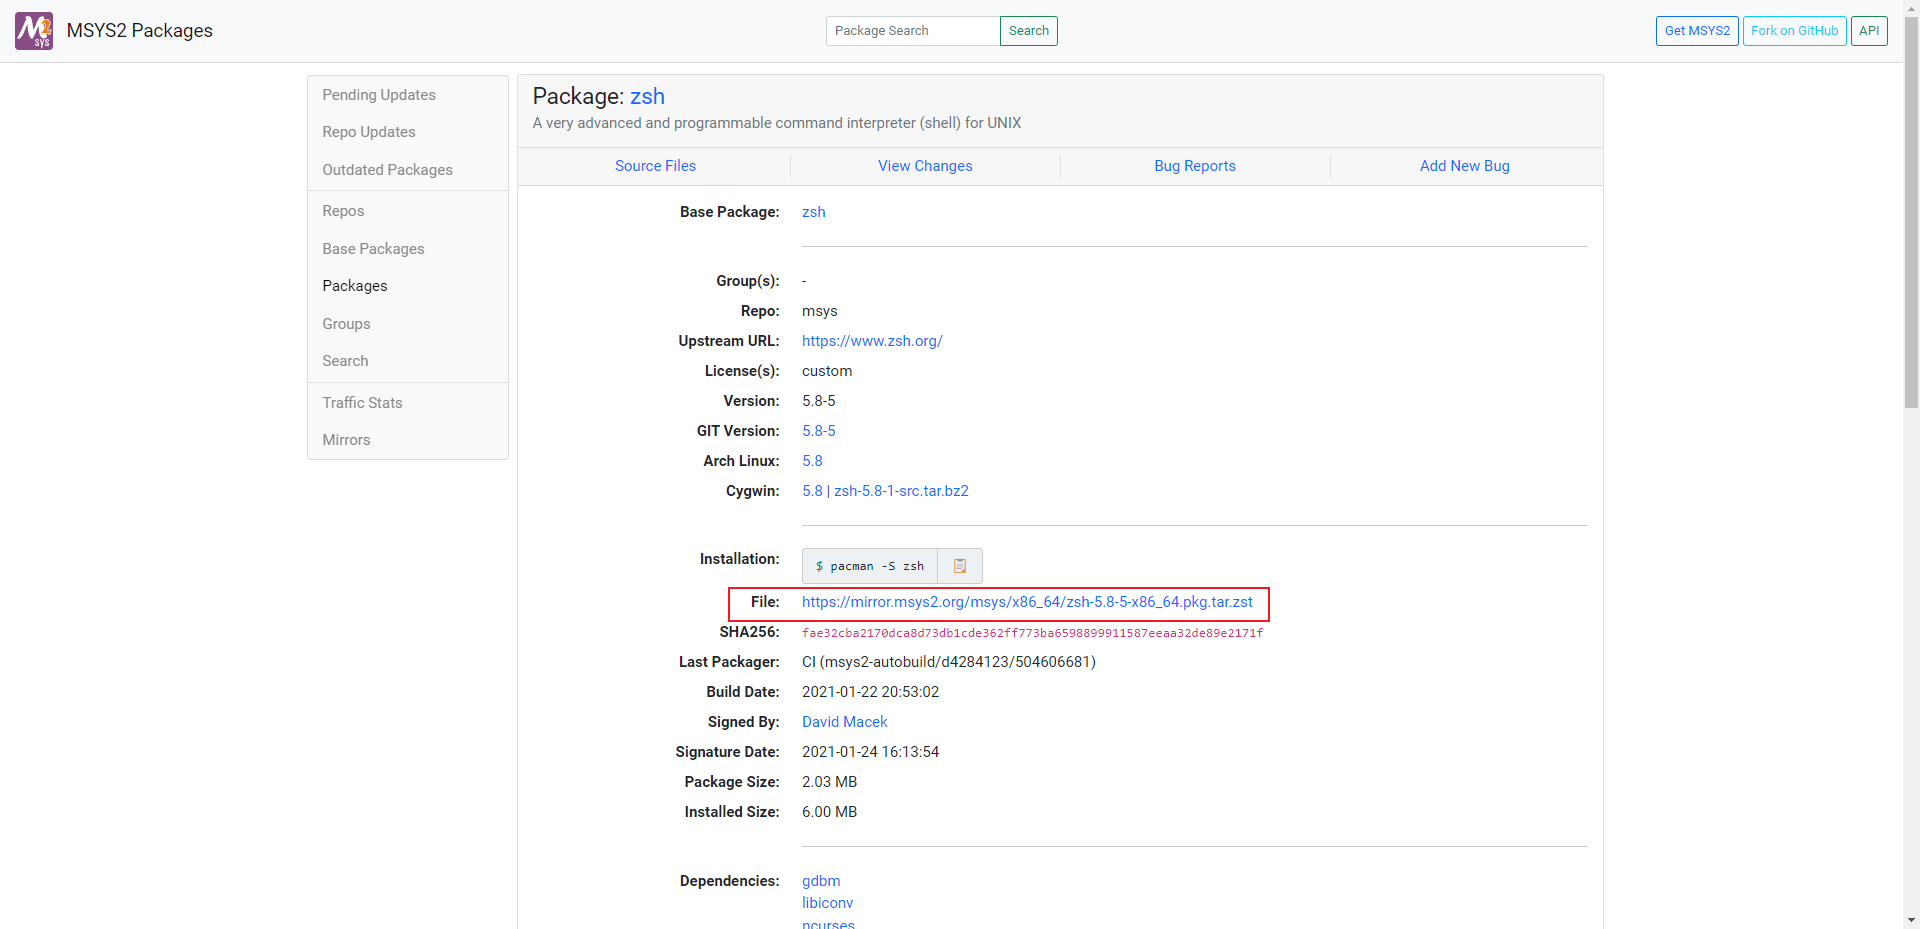Select Packages in sidebar
1920x929 pixels.
pos(355,286)
